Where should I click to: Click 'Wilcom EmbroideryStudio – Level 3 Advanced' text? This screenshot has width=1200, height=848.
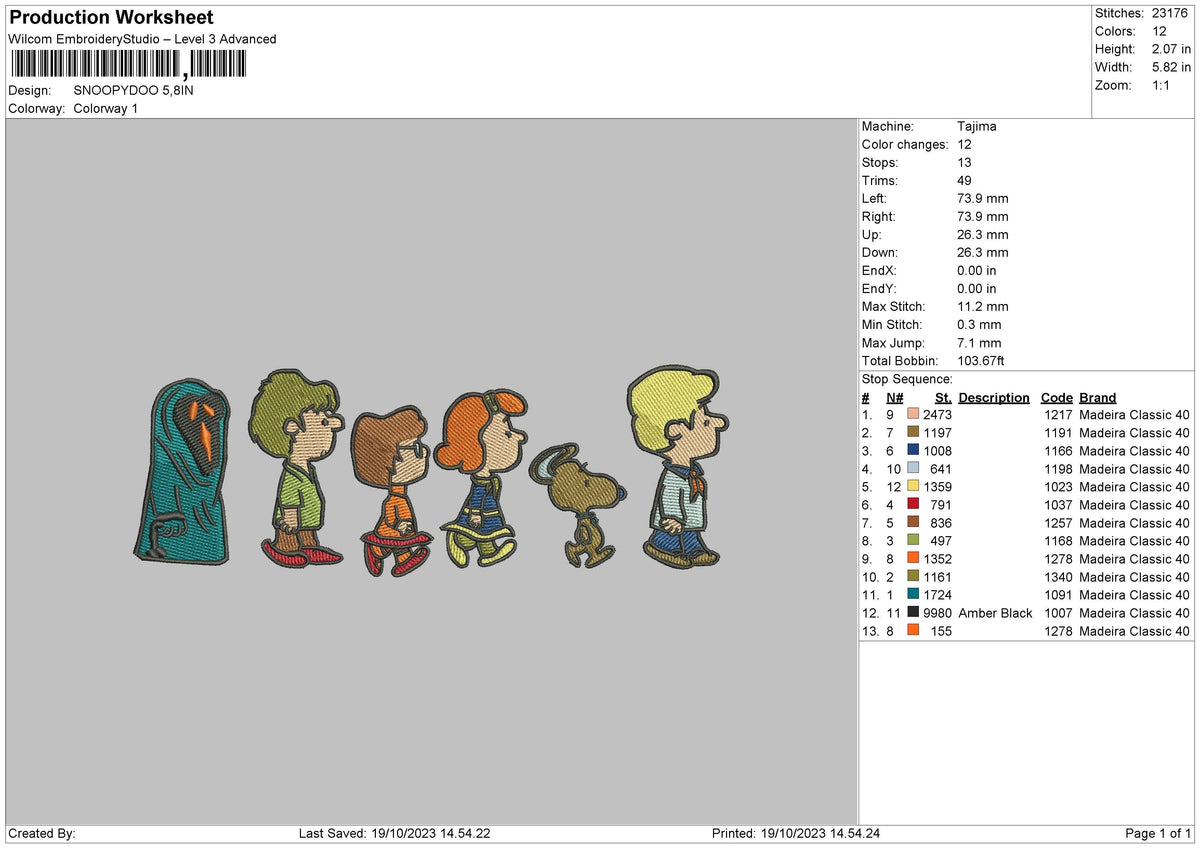[142, 39]
